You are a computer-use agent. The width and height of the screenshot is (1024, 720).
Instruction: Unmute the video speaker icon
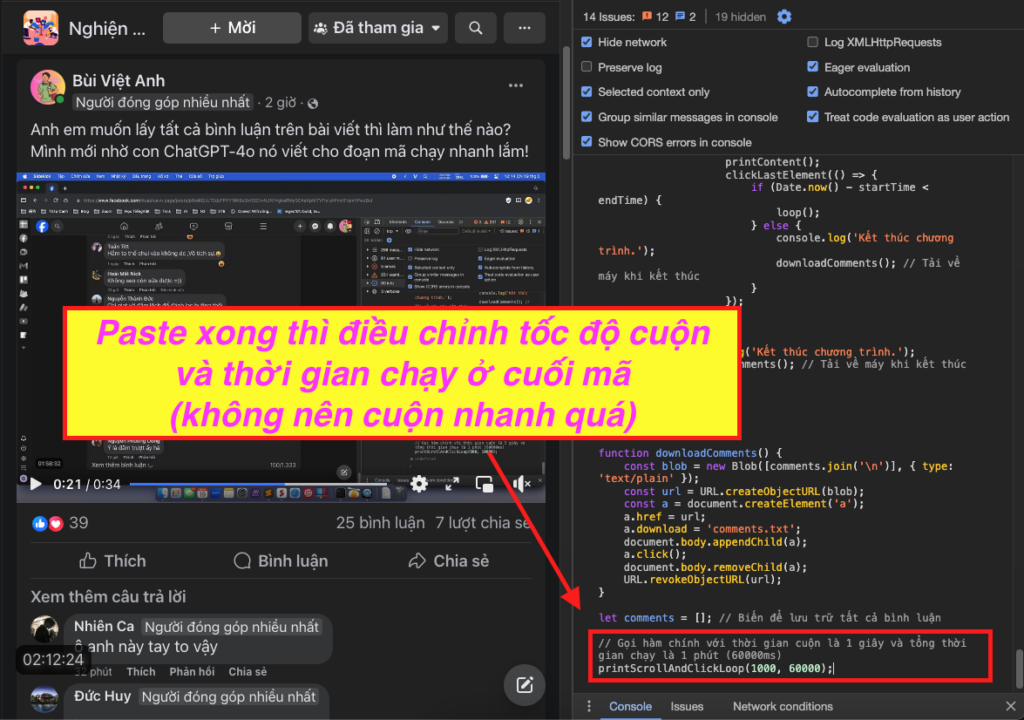click(521, 484)
